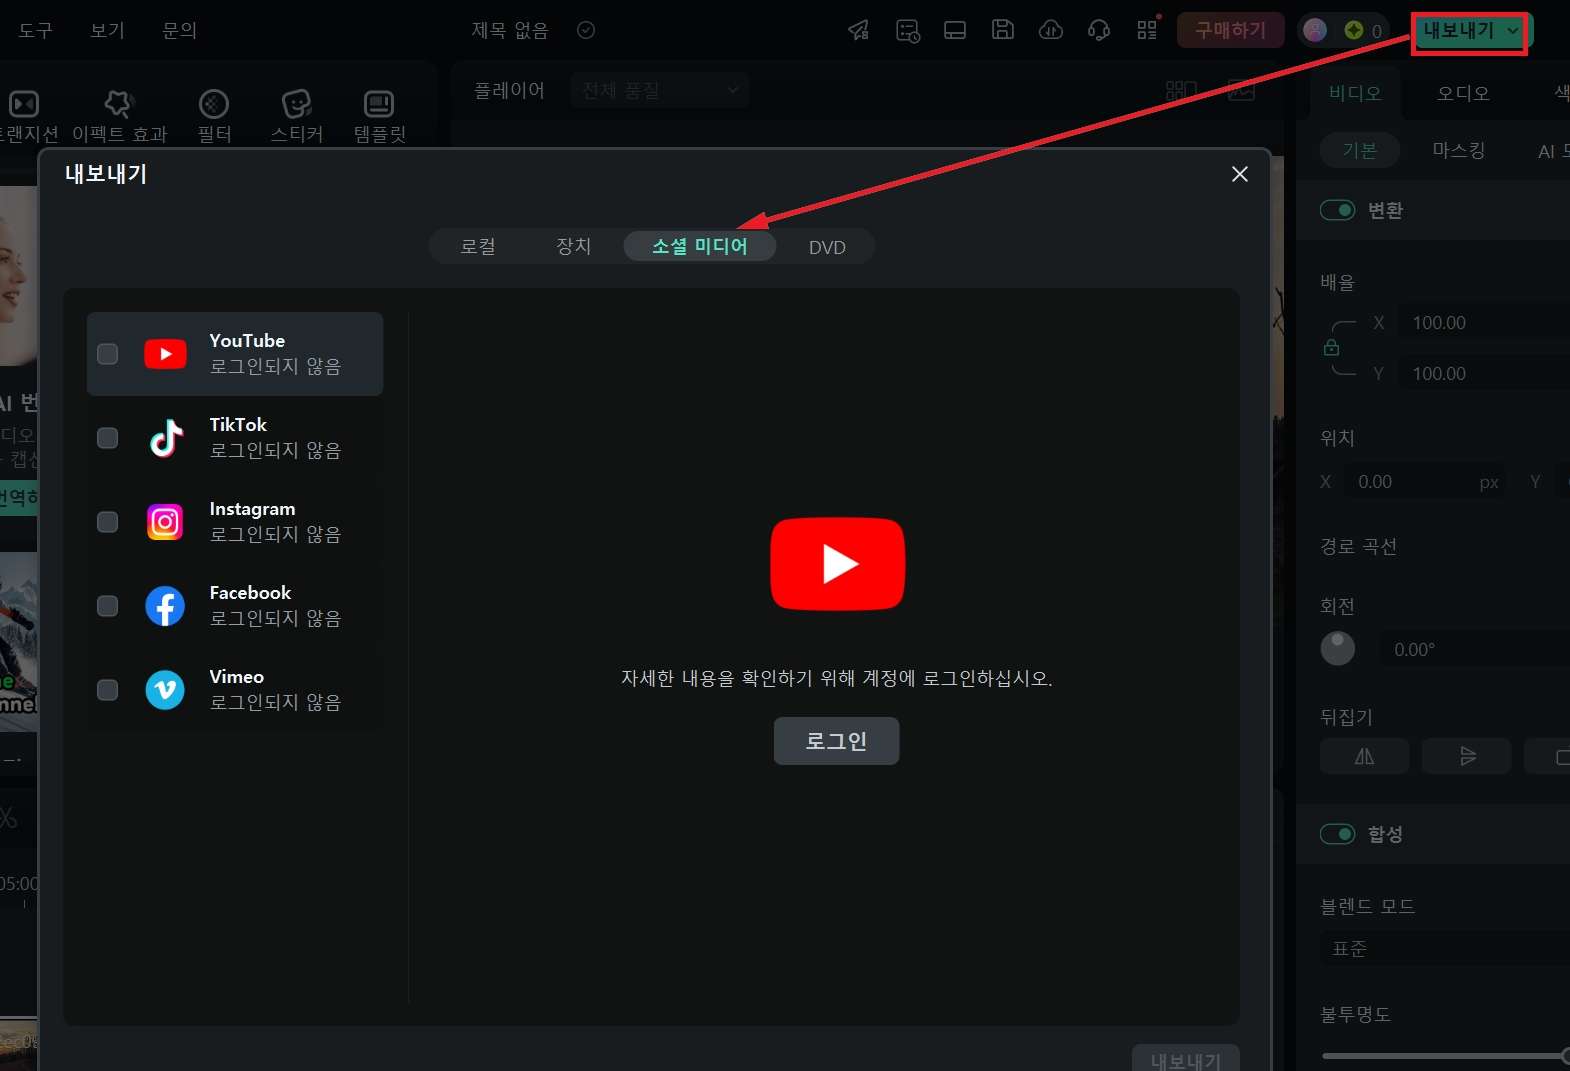This screenshot has height=1071, width=1570.
Task: Select the 비디오 properties tab
Action: 1355,93
